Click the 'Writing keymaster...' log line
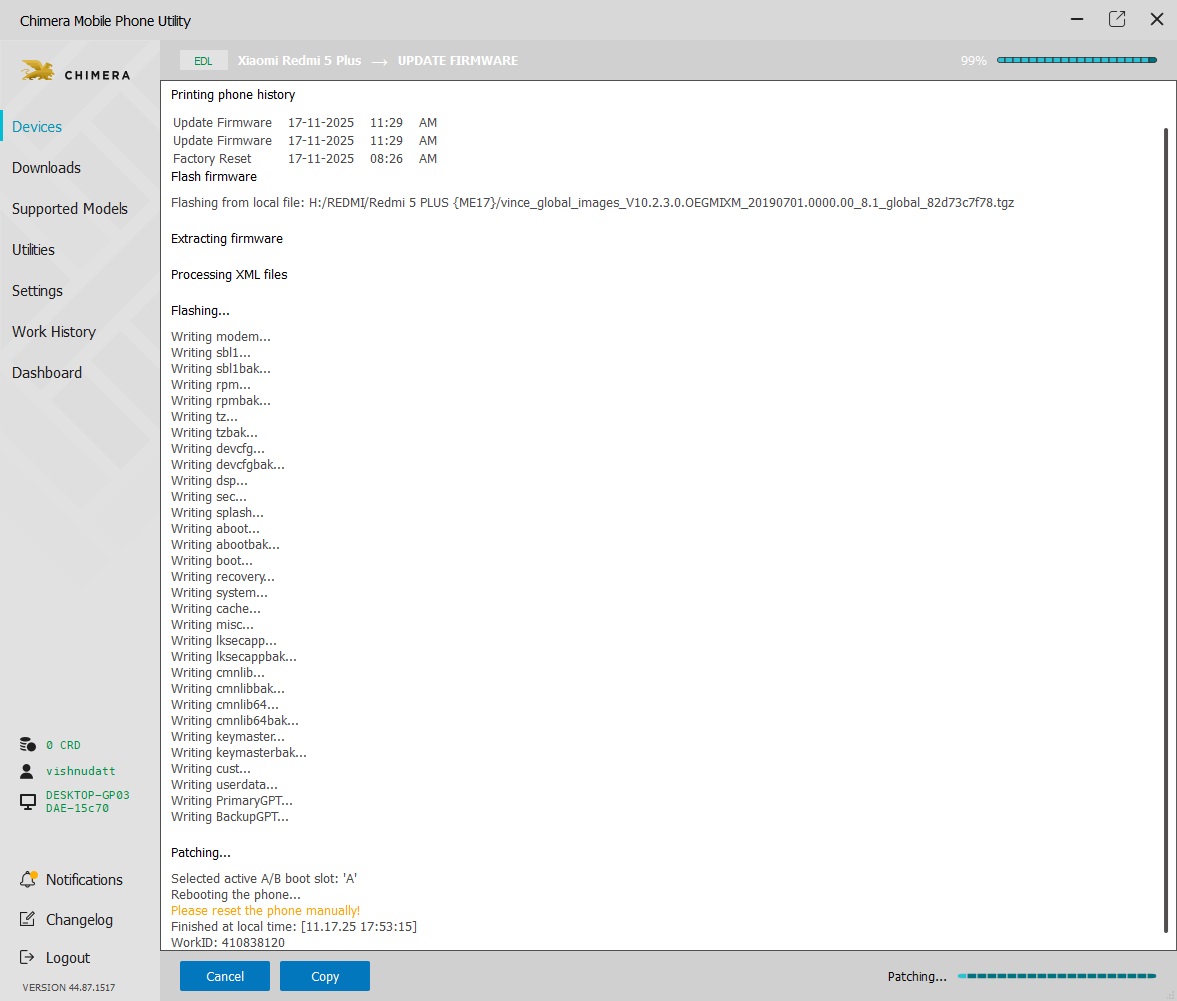 [x=228, y=737]
